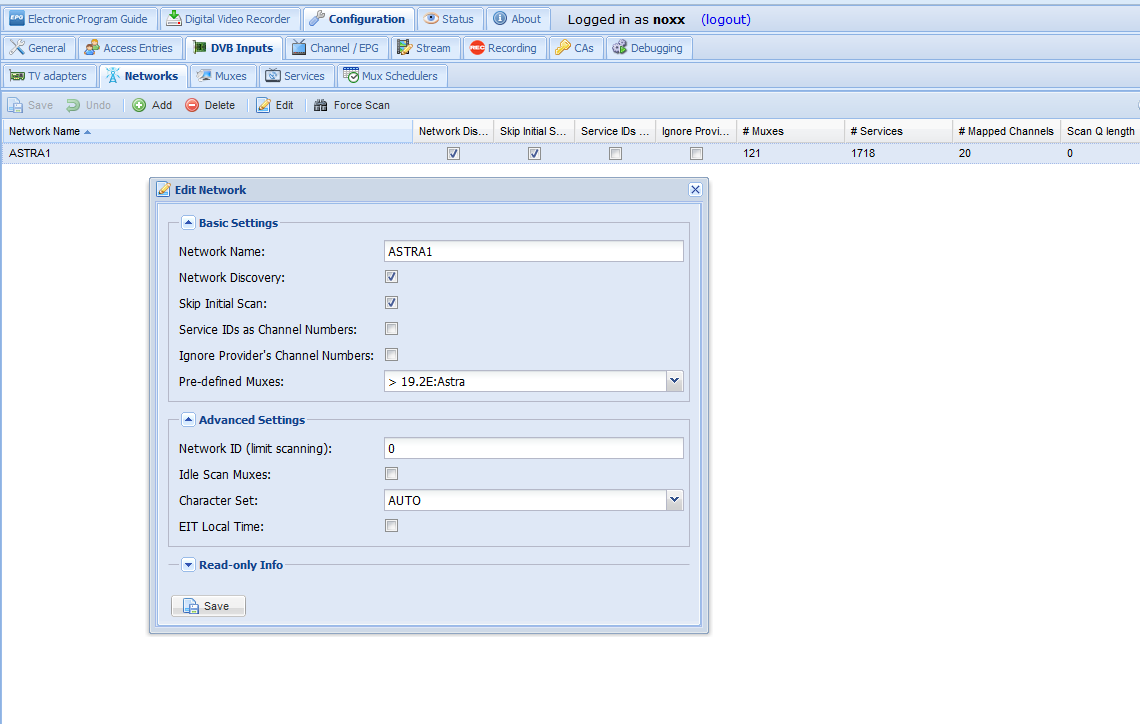Click the Network ID input field

534,449
